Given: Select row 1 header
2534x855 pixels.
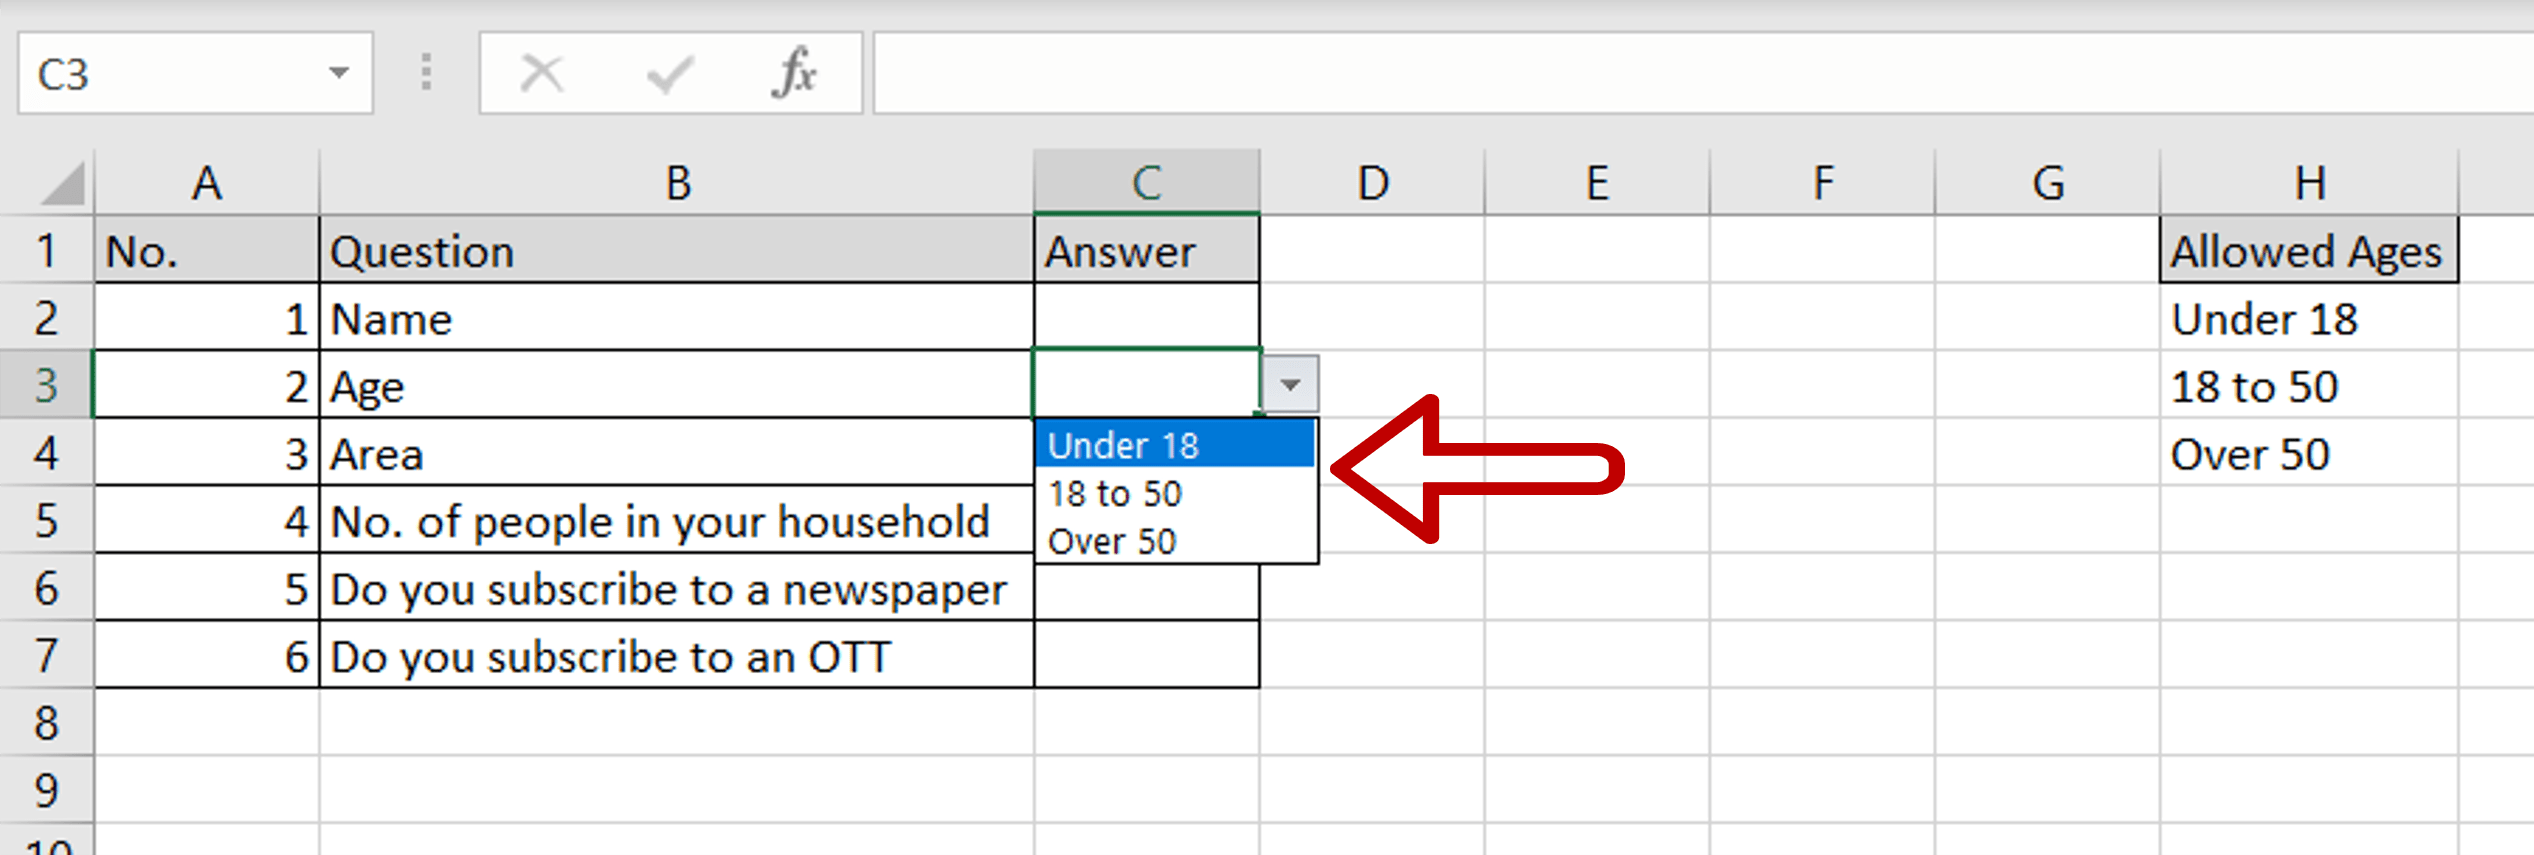Looking at the screenshot, I should (x=45, y=250).
